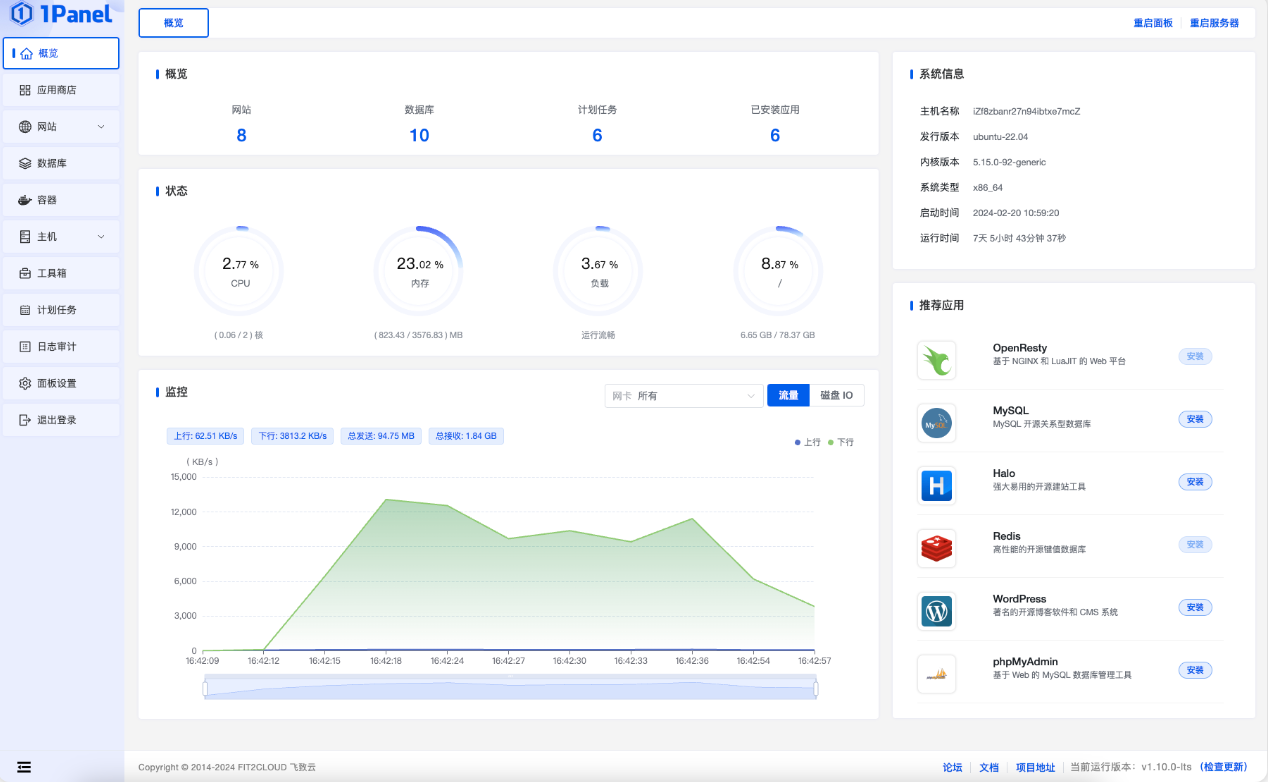
Task: Click the chart's time range zoom slider
Action: point(510,689)
